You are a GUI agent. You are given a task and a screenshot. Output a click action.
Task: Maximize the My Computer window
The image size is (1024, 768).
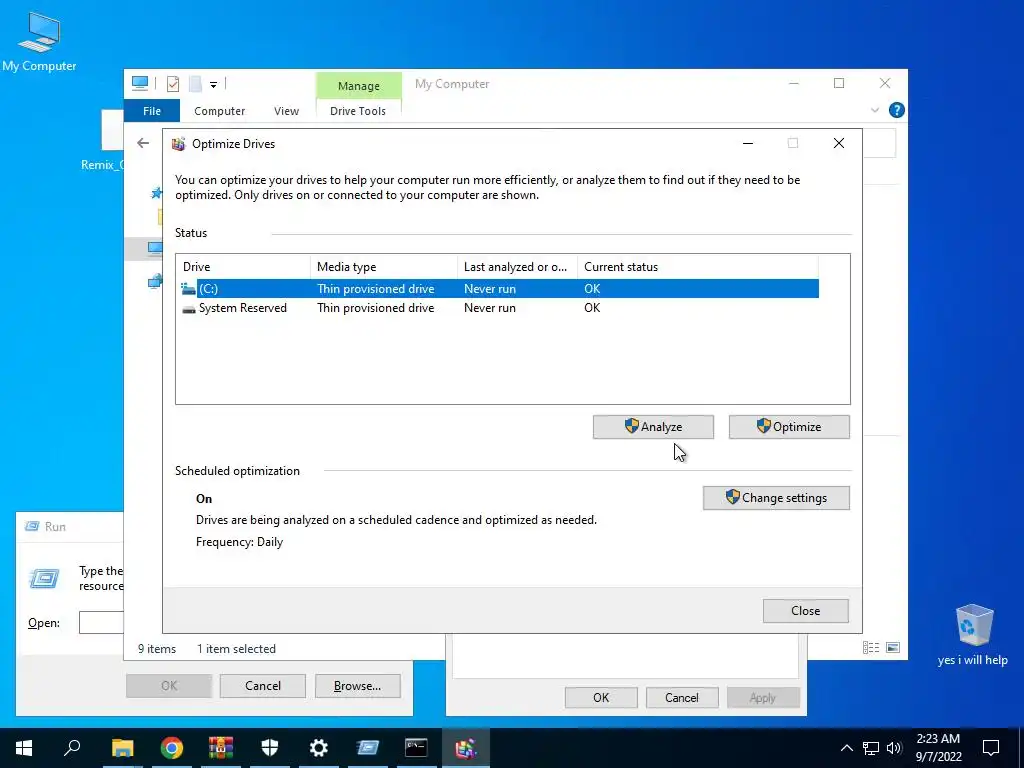point(839,83)
